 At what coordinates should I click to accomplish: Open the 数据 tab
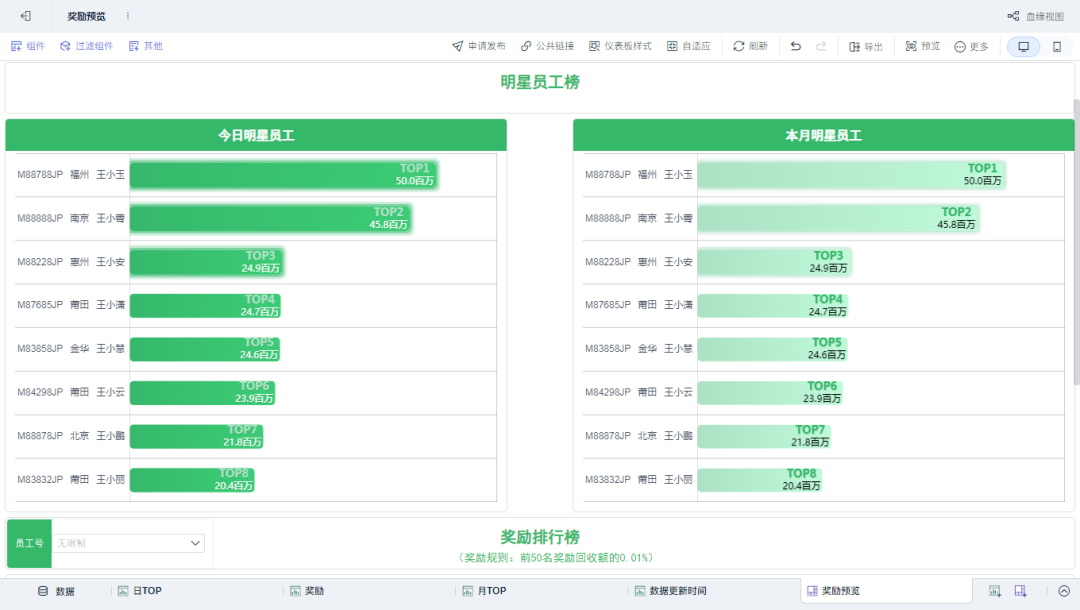(56, 591)
